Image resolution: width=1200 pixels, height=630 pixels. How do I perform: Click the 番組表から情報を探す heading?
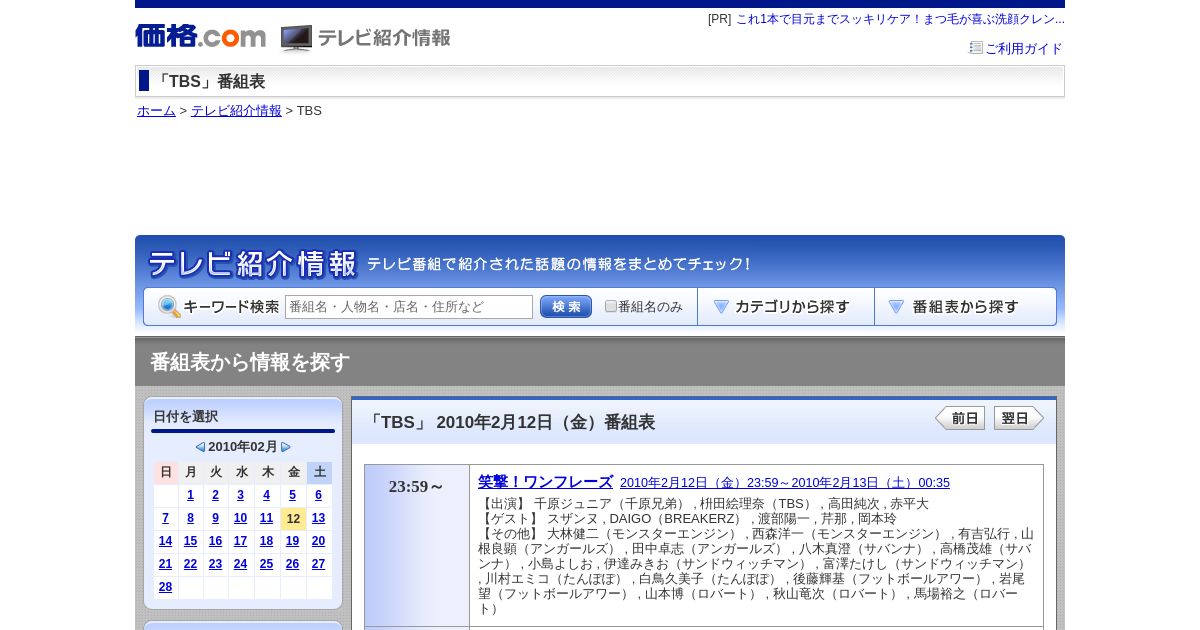tap(250, 362)
